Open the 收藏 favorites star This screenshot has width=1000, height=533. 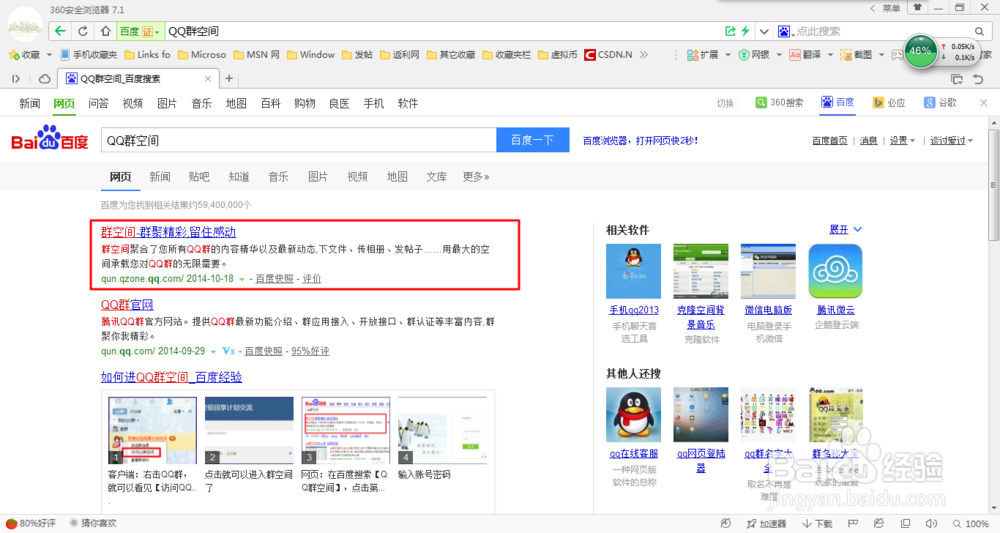pyautogui.click(x=24, y=55)
